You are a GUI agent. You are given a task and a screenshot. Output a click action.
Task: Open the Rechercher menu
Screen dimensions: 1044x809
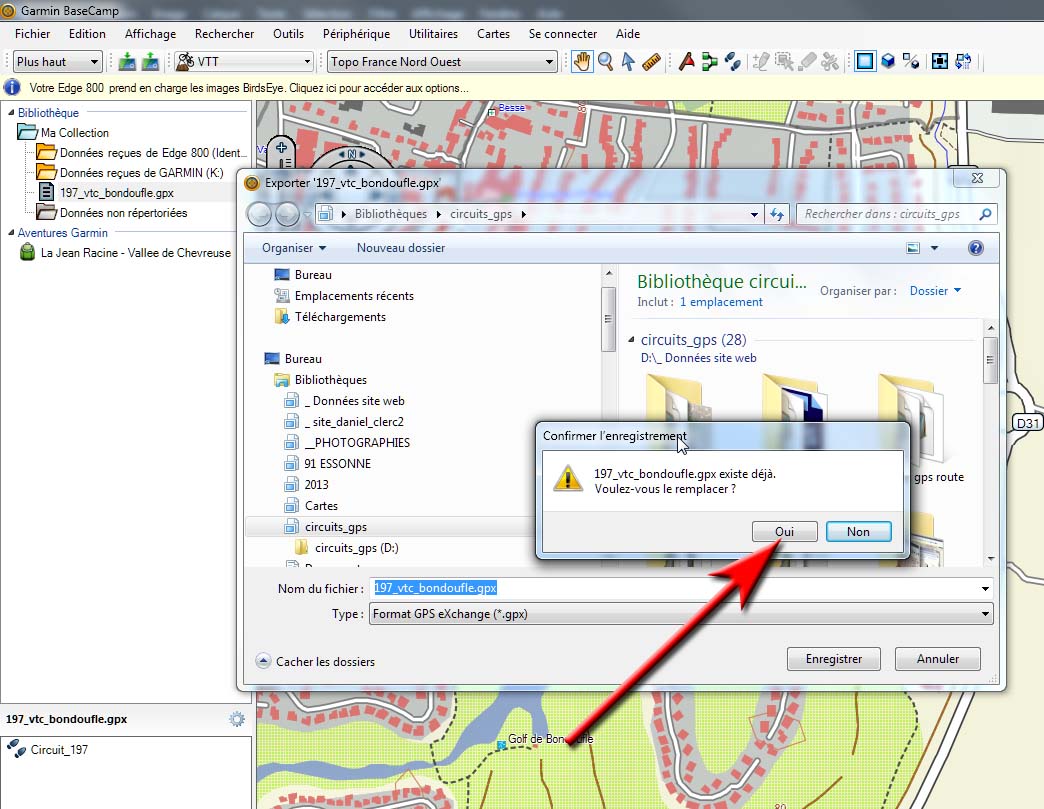pos(224,34)
